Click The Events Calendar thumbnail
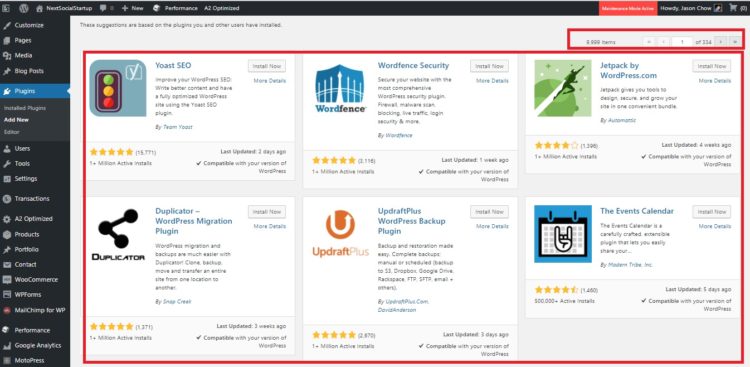The width and height of the screenshot is (750, 367). click(x=563, y=234)
